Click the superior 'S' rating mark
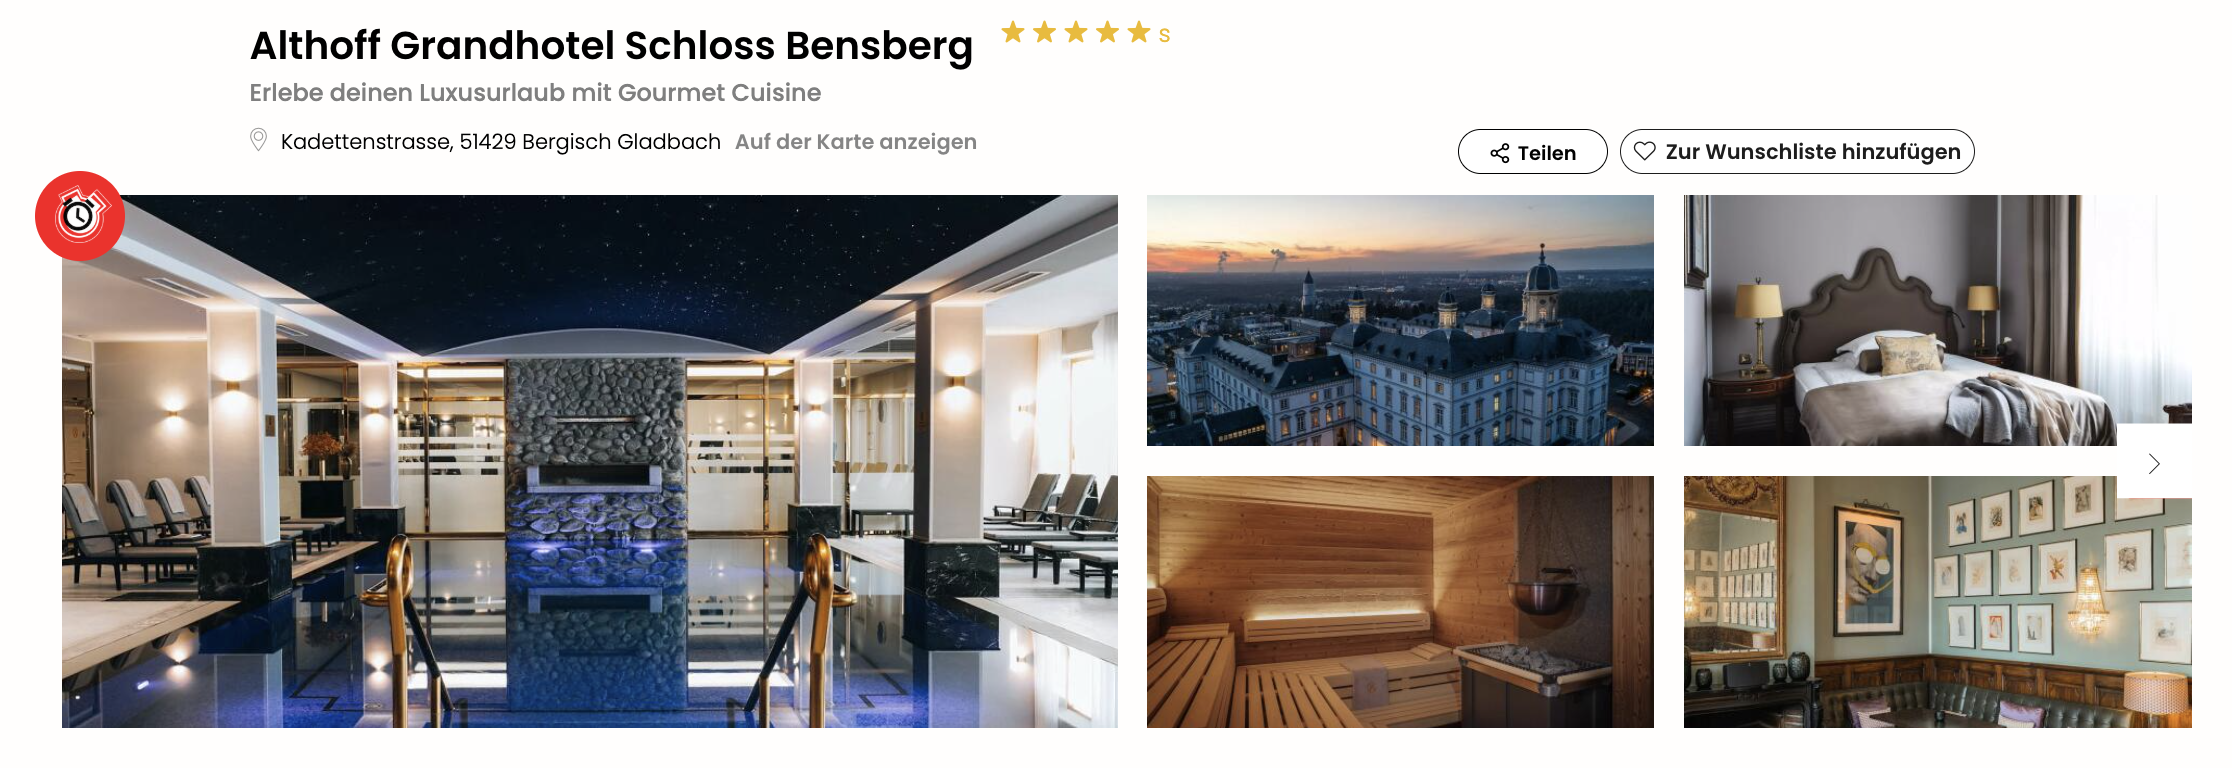The height and width of the screenshot is (768, 2232). tap(1164, 36)
